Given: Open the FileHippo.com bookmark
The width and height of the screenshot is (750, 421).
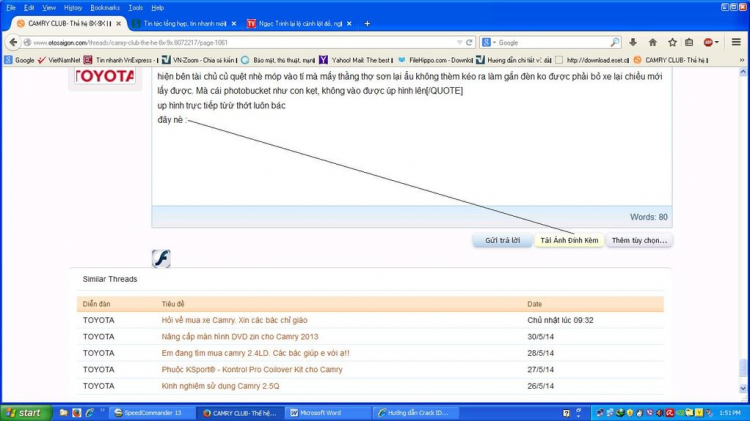Looking at the screenshot, I should click(435, 60).
